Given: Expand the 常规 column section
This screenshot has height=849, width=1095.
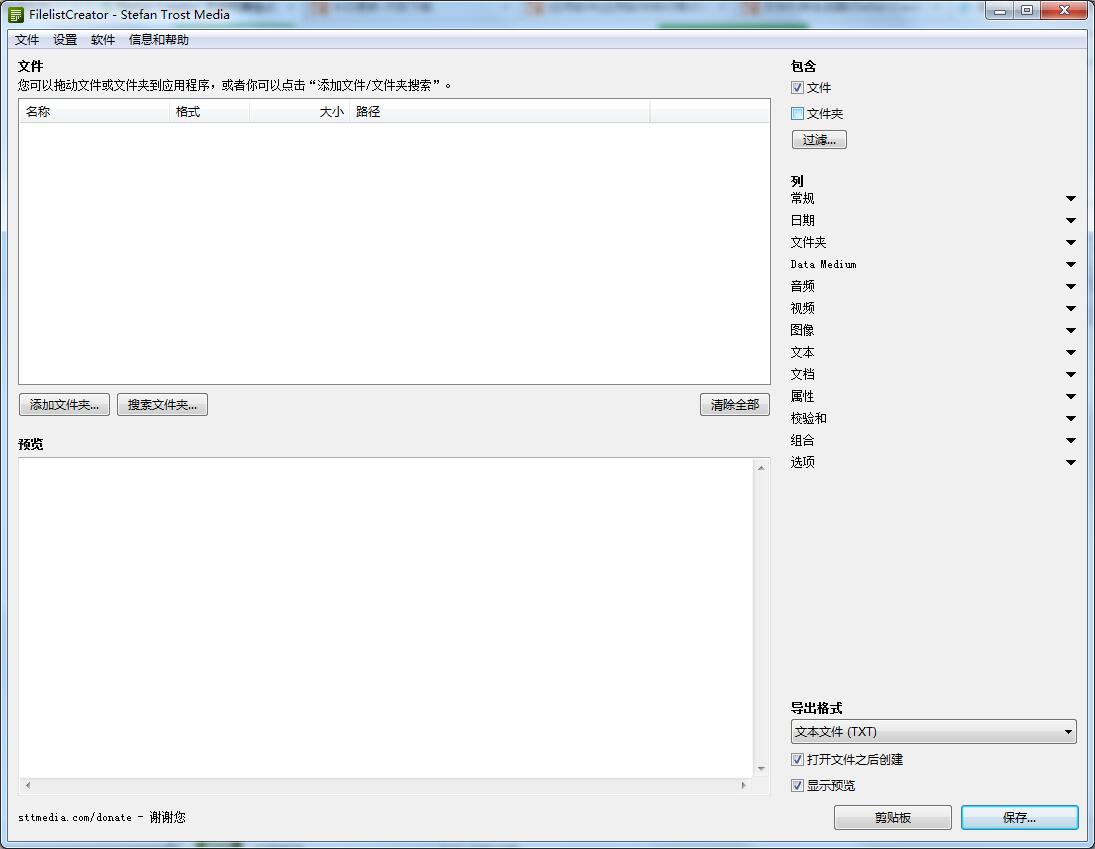Looking at the screenshot, I should 1070,198.
